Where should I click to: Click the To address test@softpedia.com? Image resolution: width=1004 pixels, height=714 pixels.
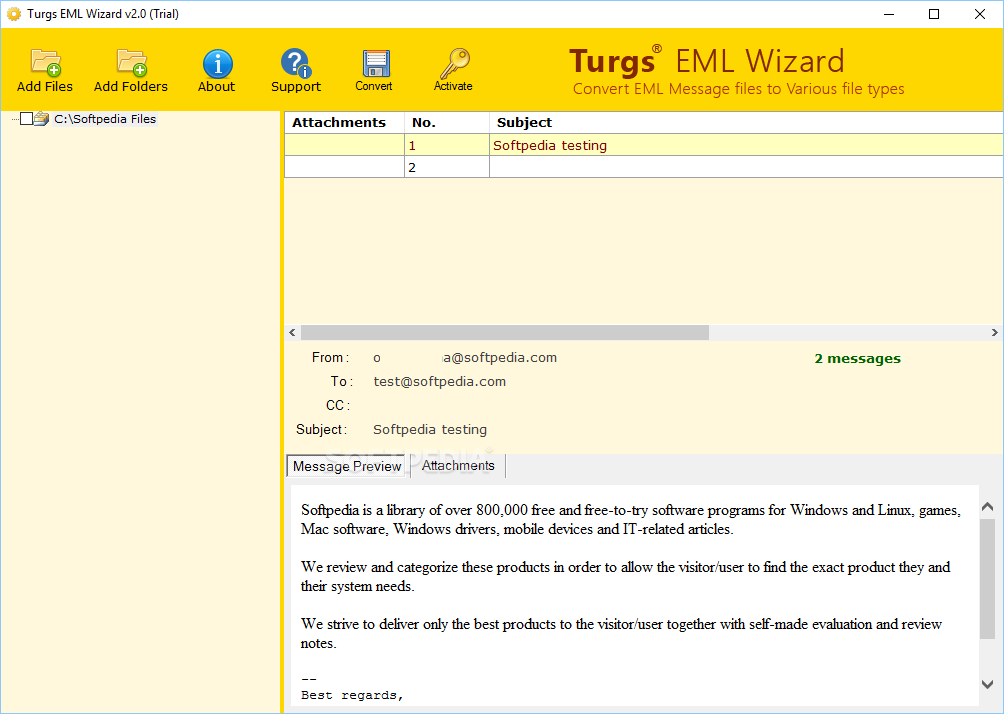(439, 382)
